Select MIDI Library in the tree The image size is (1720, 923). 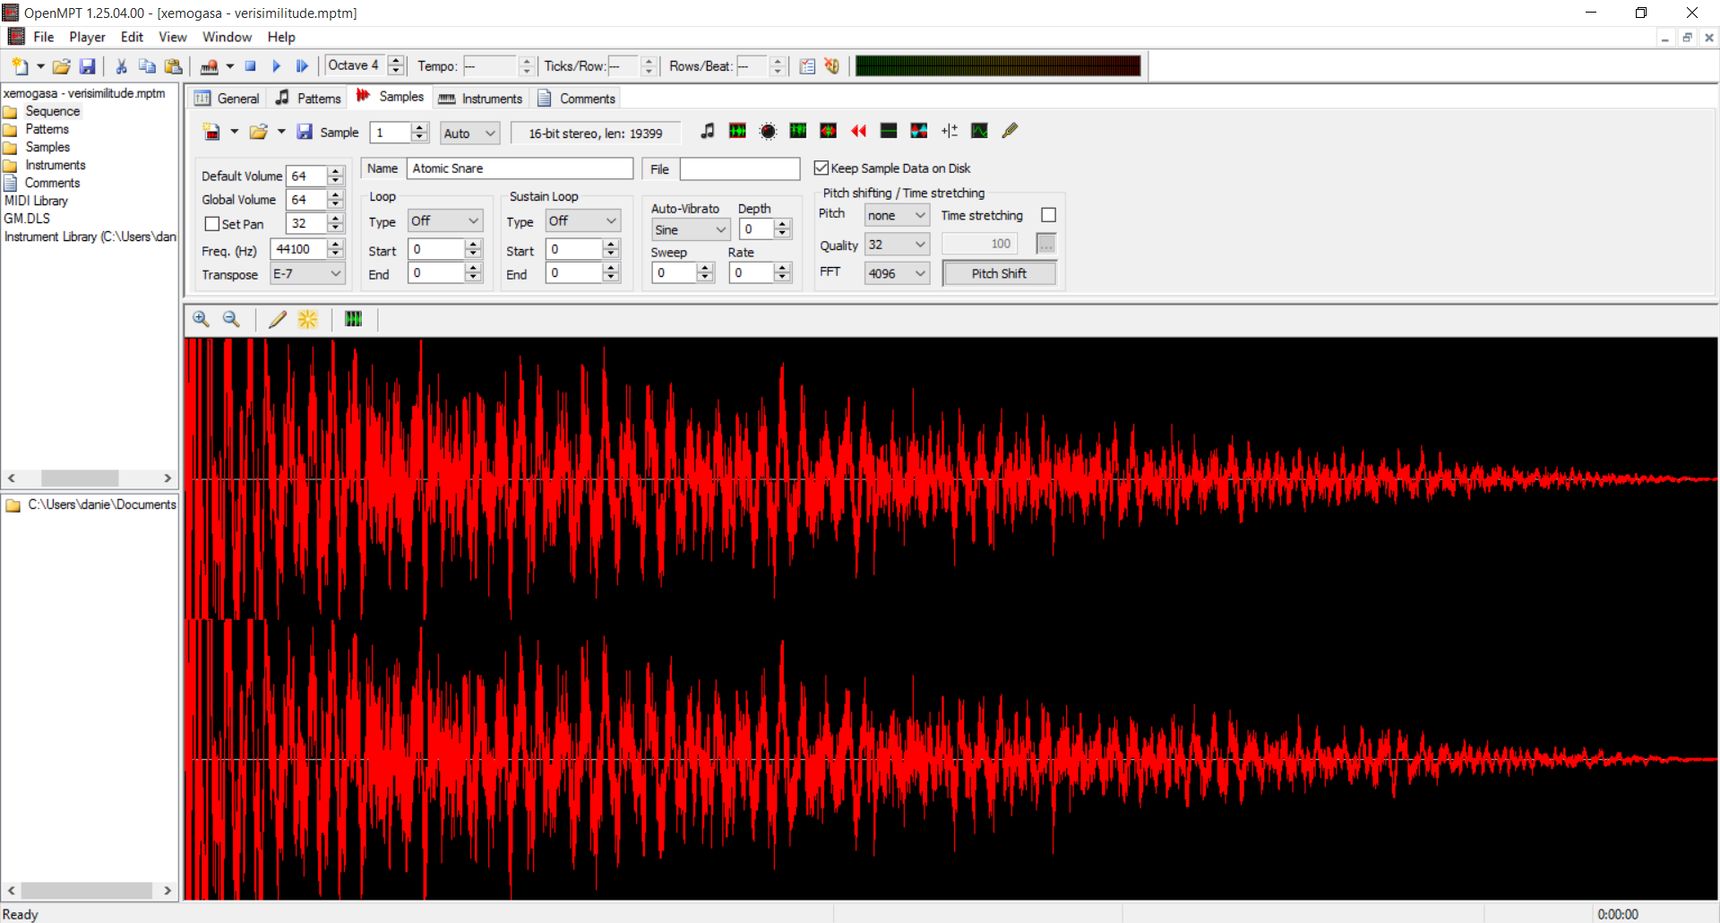coord(36,200)
